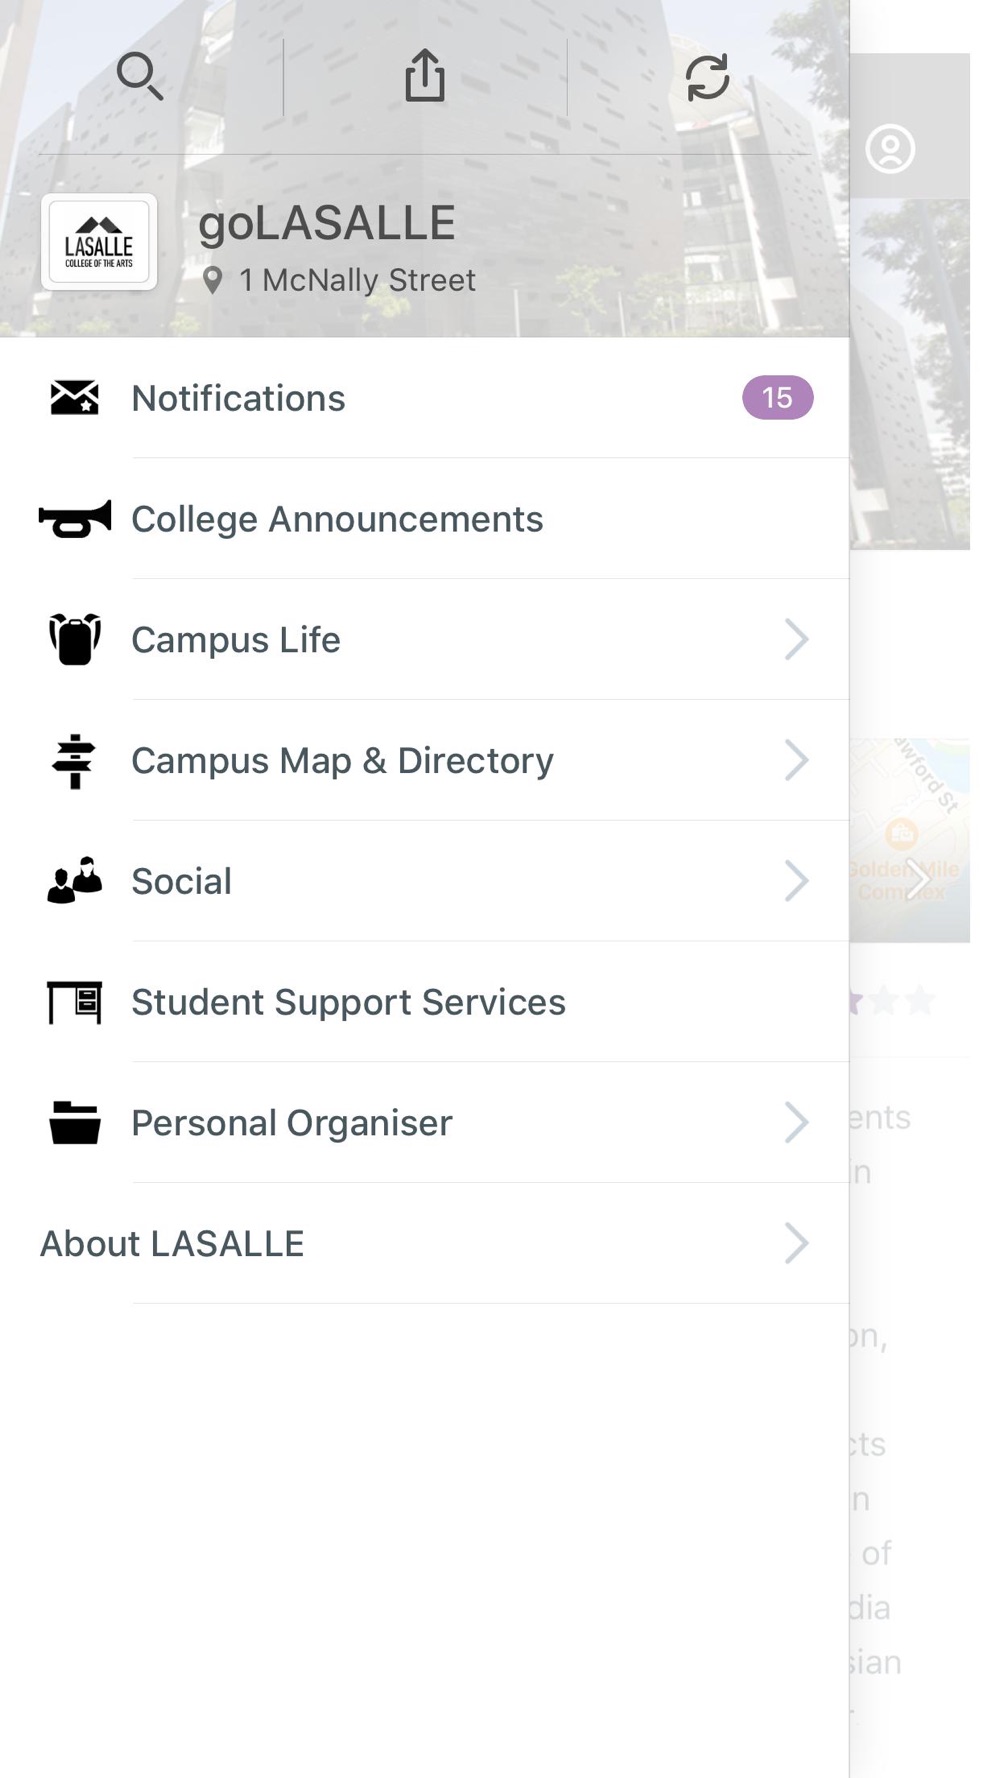
Task: Open the About LASALLE menu item
Action: coord(172,1244)
